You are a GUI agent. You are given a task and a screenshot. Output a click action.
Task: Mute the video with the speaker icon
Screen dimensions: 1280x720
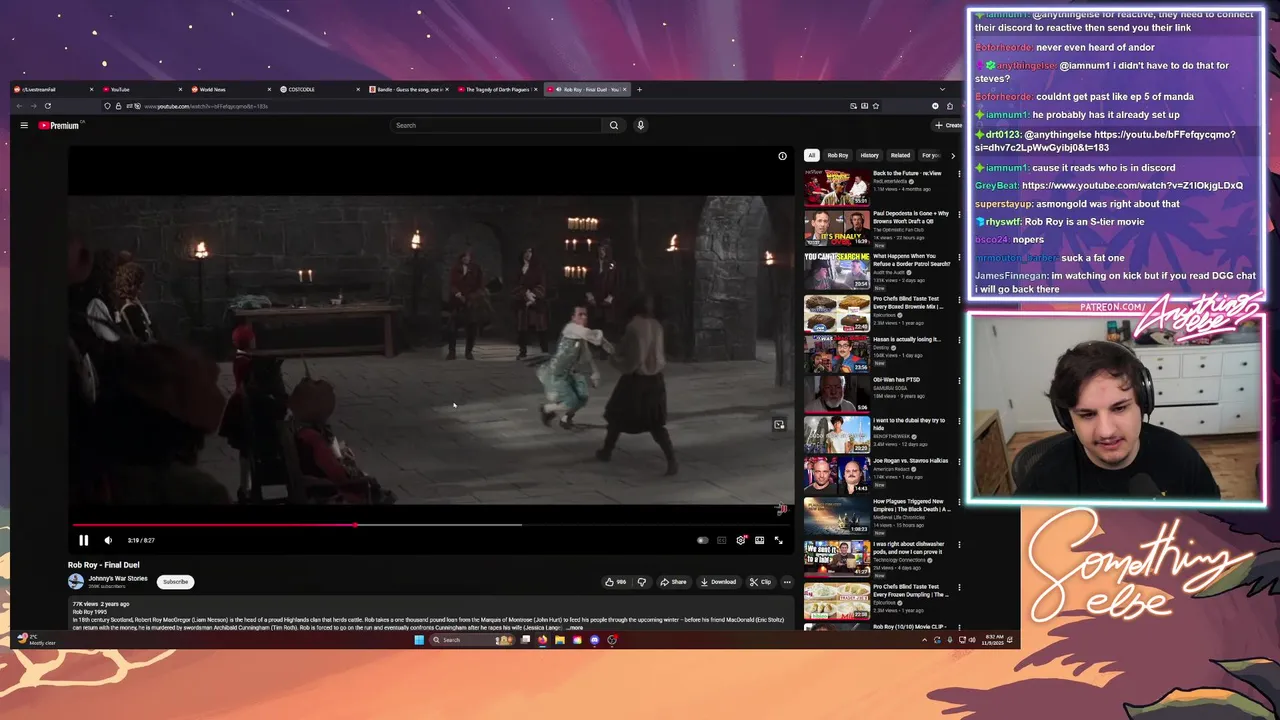108,540
